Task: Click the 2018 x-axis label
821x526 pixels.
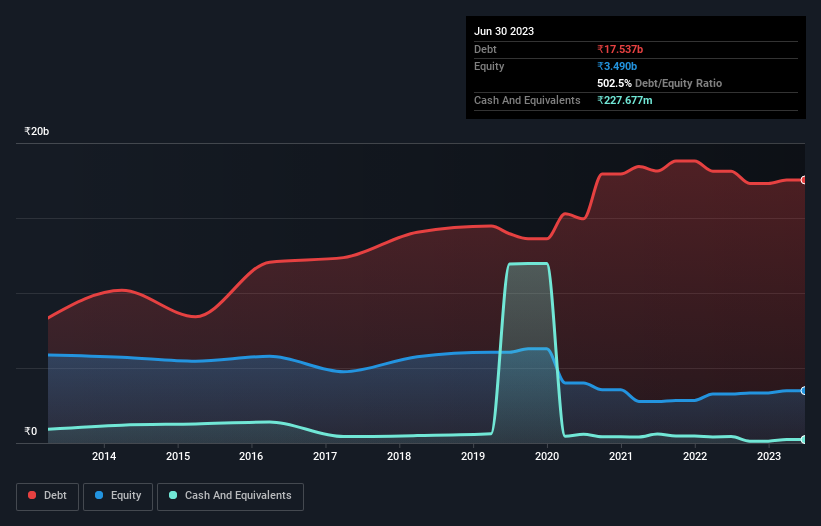Action: pos(399,456)
